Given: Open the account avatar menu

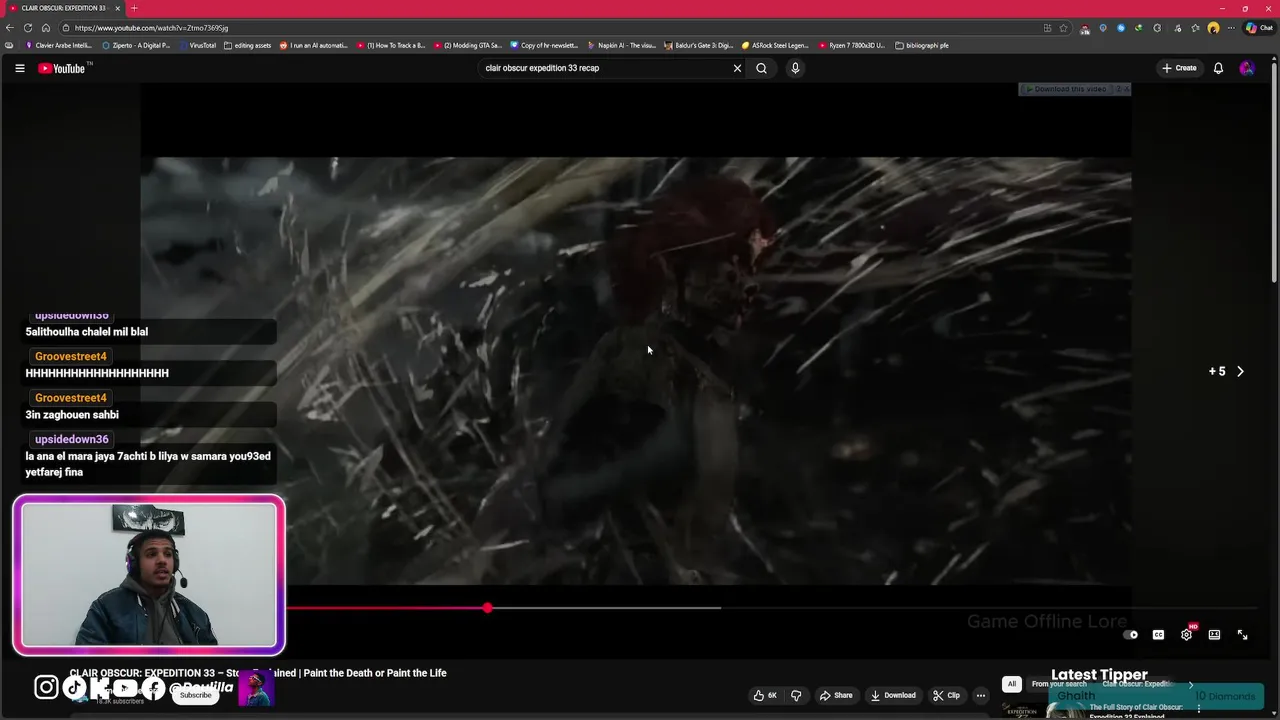Looking at the screenshot, I should (x=1246, y=68).
